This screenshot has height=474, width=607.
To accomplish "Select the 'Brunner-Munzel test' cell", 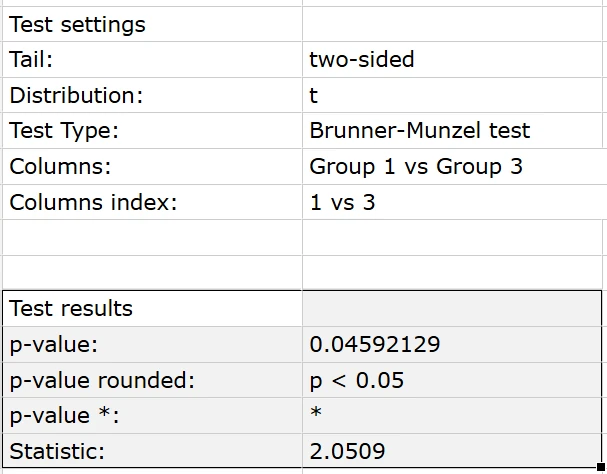I will pyautogui.click(x=452, y=131).
